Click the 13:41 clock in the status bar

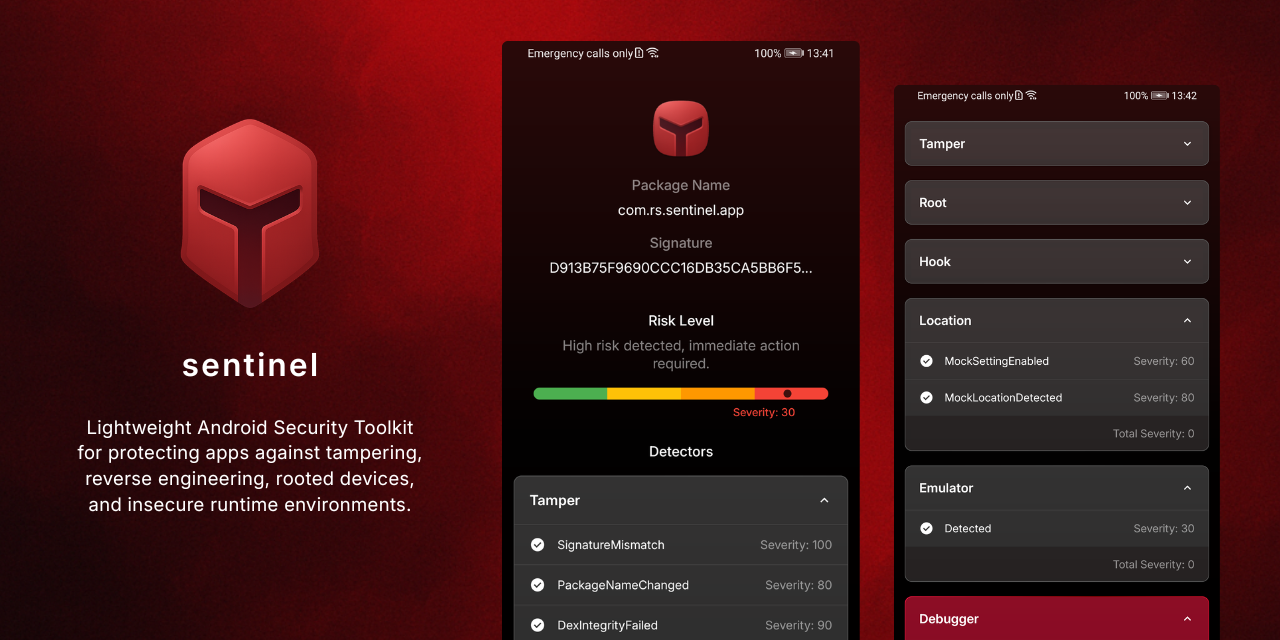coord(820,53)
